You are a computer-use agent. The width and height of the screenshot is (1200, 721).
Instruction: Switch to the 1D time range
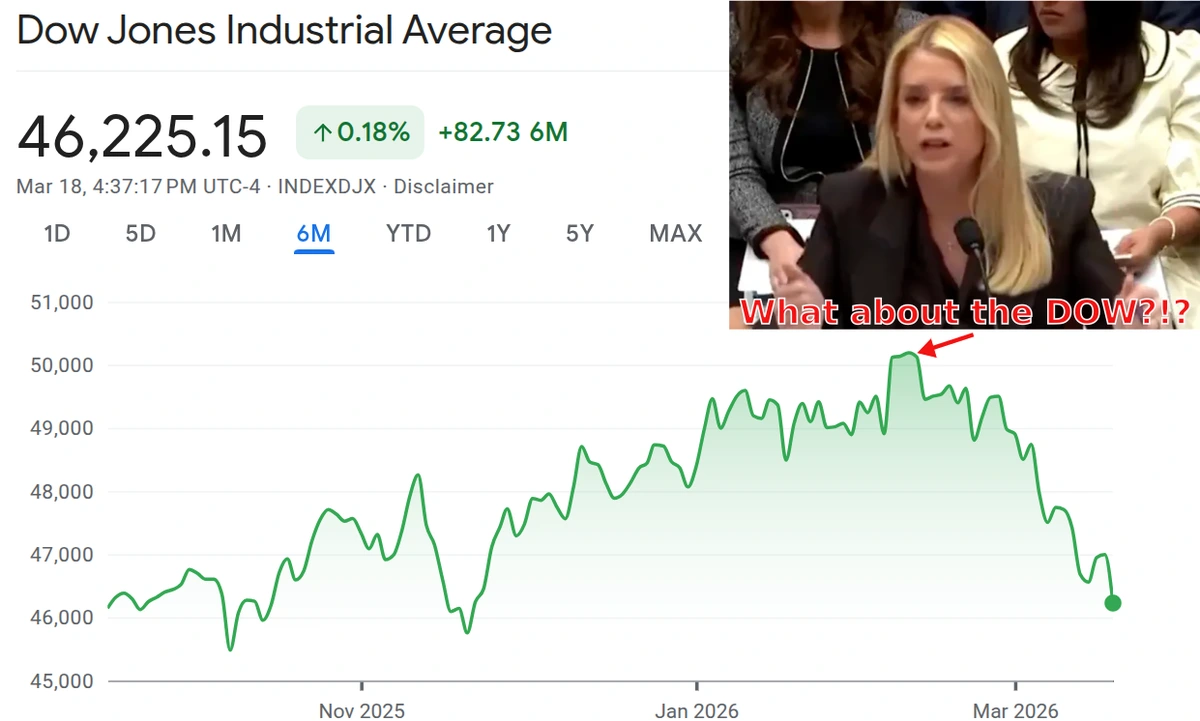(57, 234)
